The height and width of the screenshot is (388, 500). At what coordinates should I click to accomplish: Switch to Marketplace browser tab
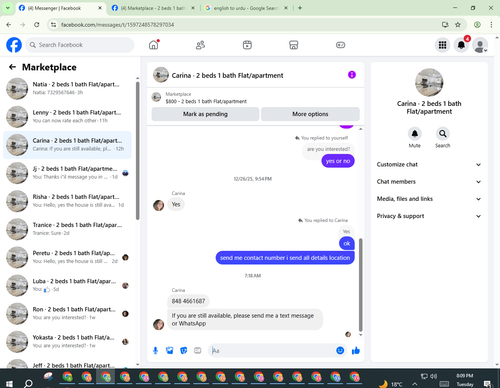[x=152, y=8]
